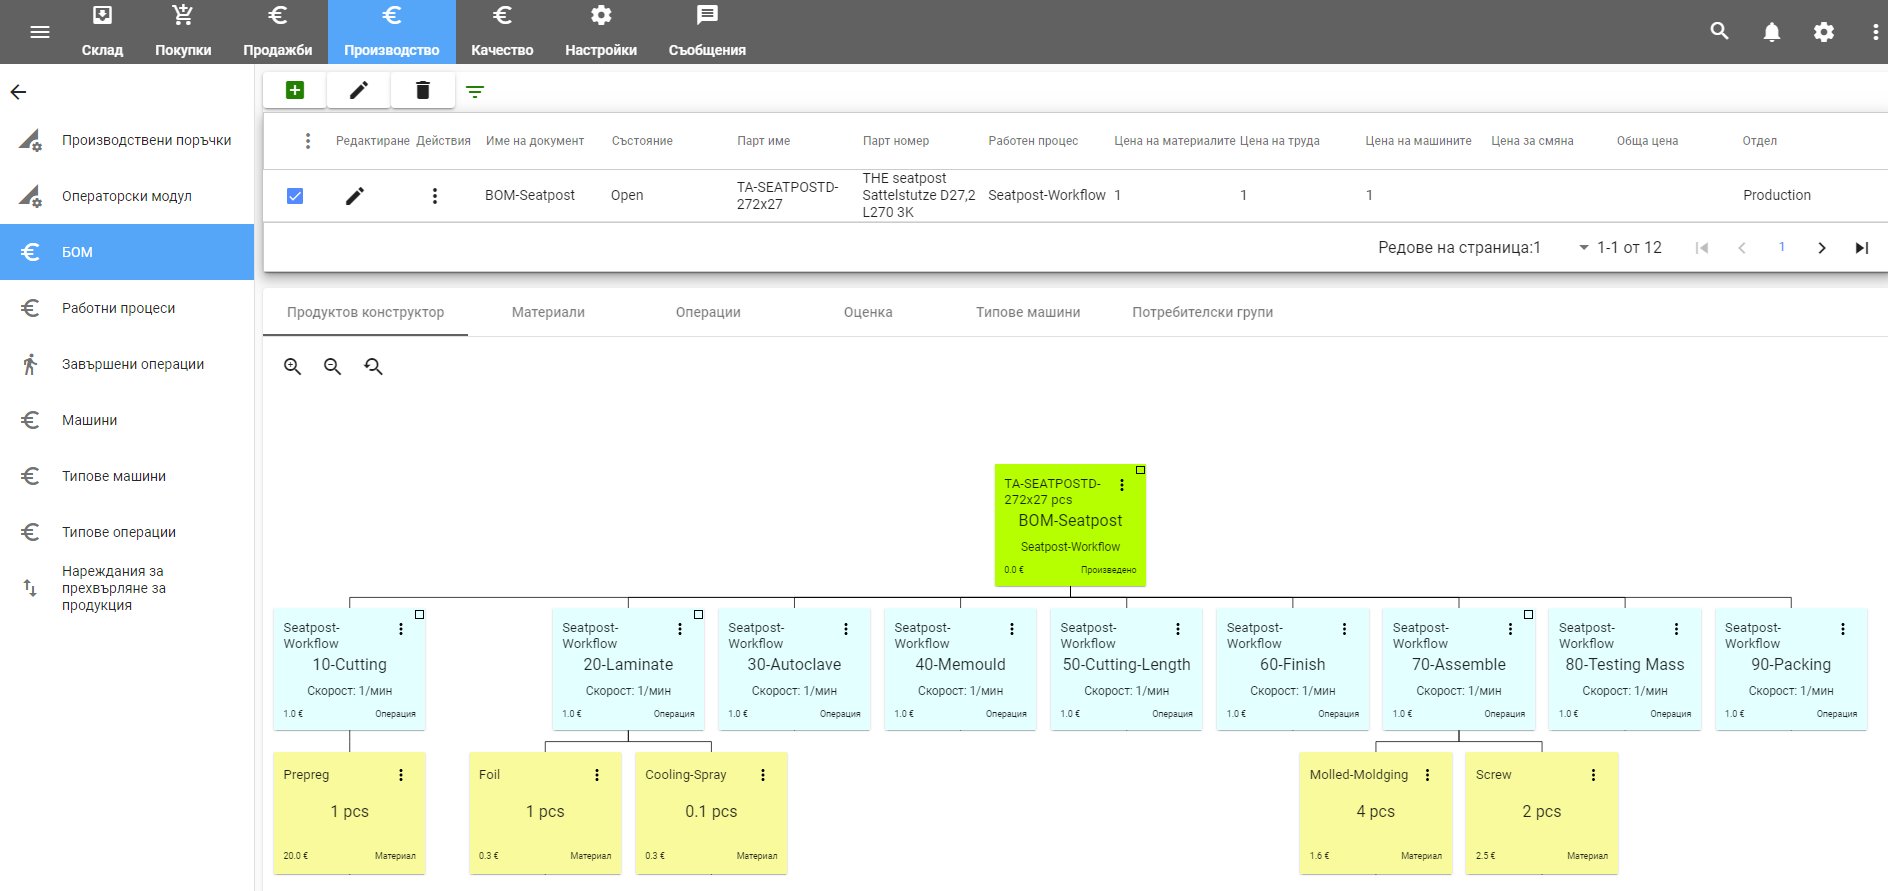The width and height of the screenshot is (1888, 891).
Task: Switch to the Материали tab
Action: (548, 312)
